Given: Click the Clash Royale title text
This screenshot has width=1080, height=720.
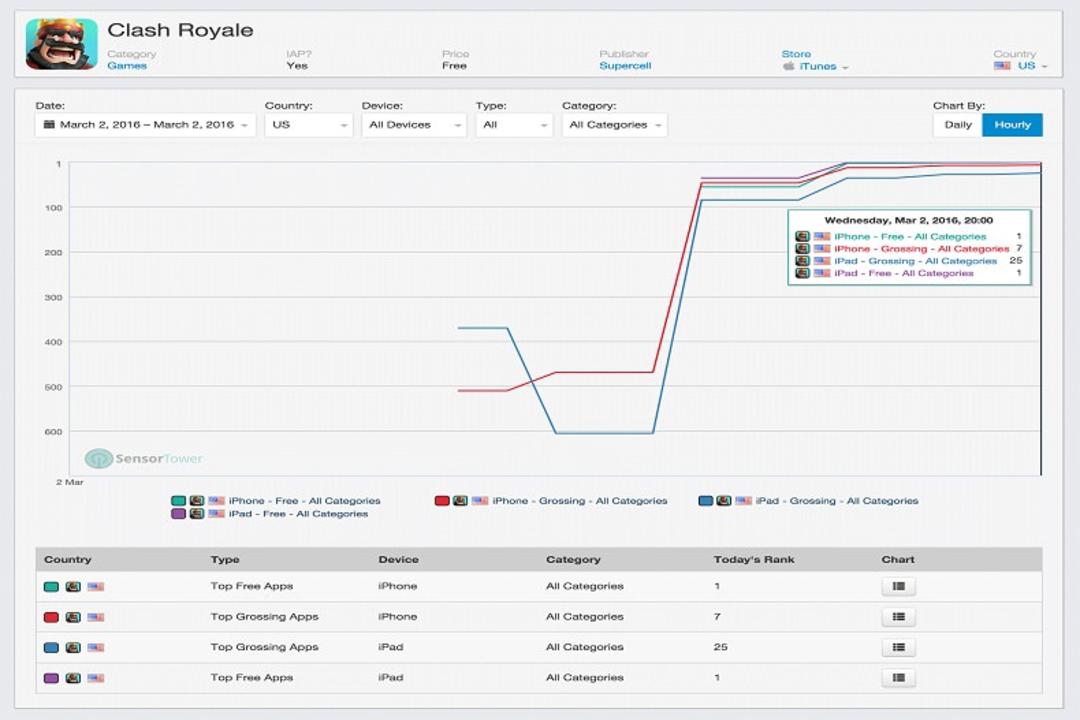Looking at the screenshot, I should click(x=180, y=30).
